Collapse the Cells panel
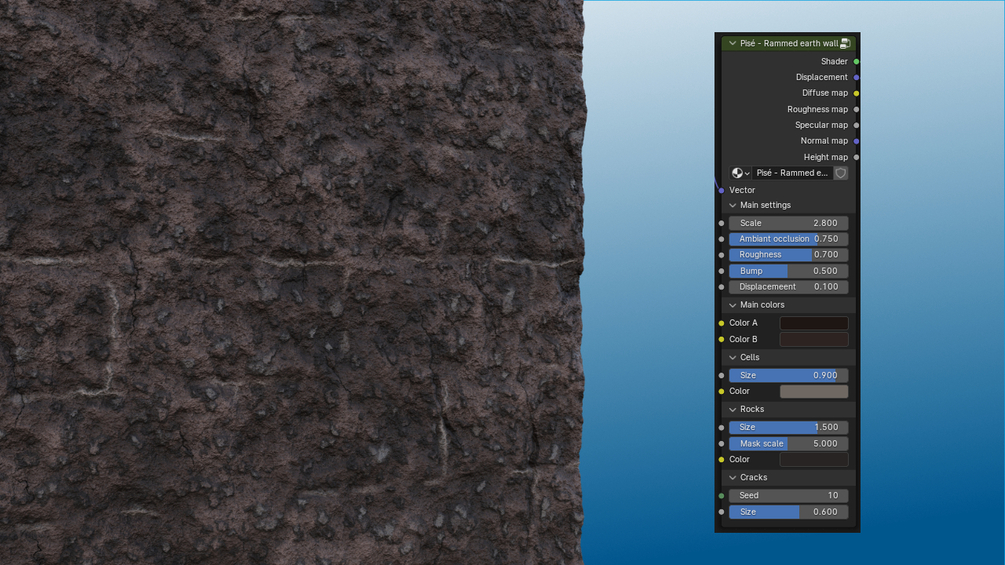This screenshot has height=565, width=1005. click(x=733, y=357)
